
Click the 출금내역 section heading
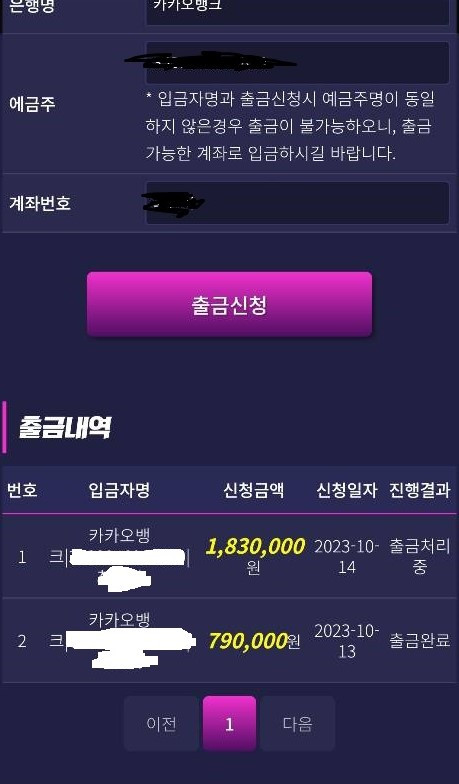[64, 428]
